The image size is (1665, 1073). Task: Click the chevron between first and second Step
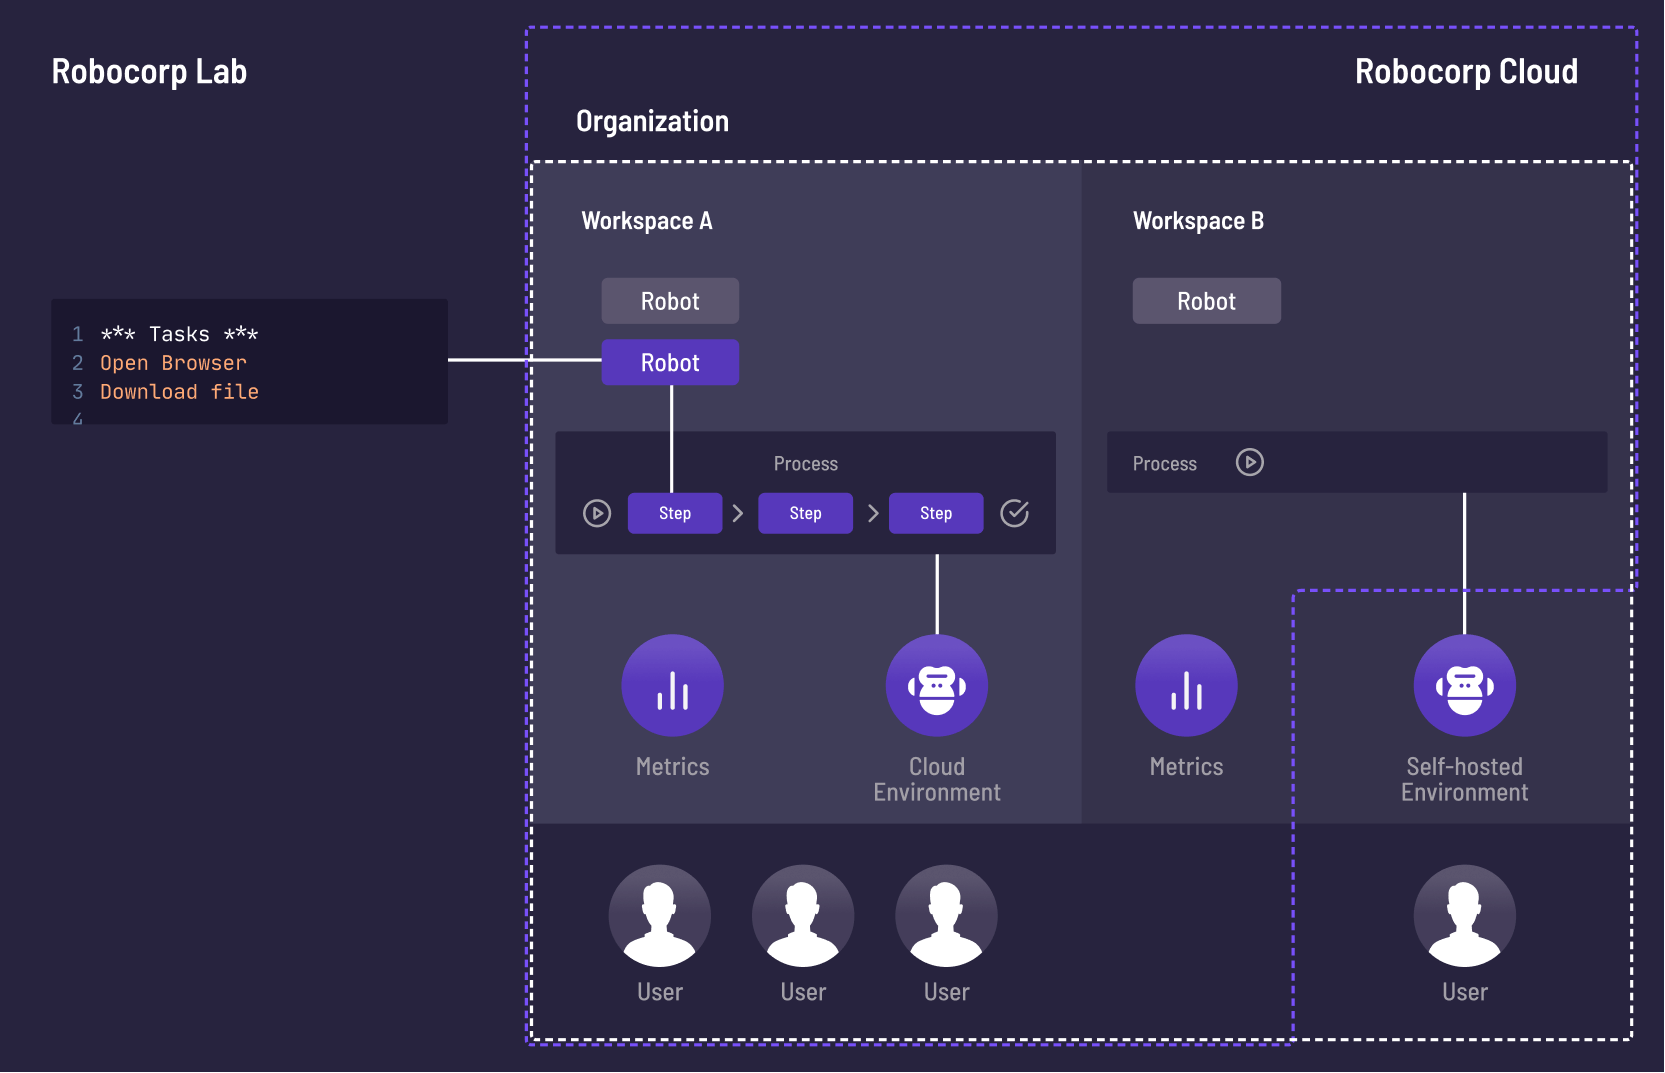738,513
